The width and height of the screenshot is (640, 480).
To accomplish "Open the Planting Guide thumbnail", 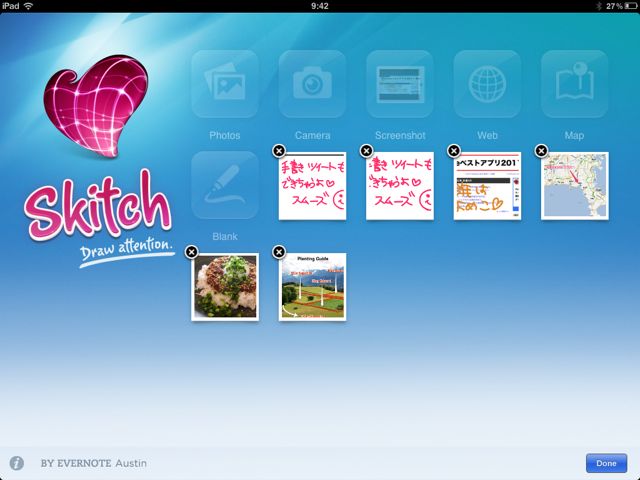I will tap(313, 287).
